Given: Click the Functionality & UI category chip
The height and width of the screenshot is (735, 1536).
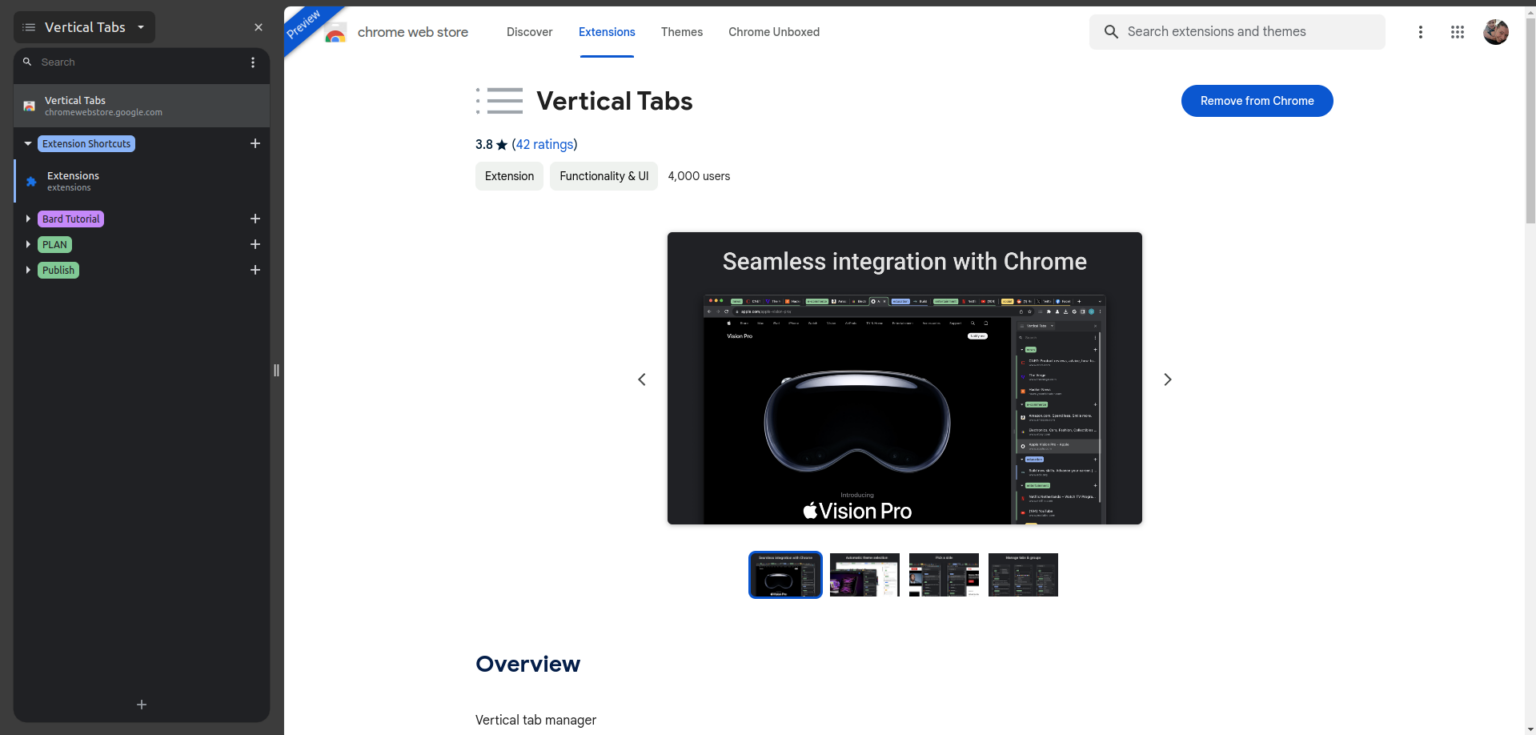Looking at the screenshot, I should coord(603,176).
